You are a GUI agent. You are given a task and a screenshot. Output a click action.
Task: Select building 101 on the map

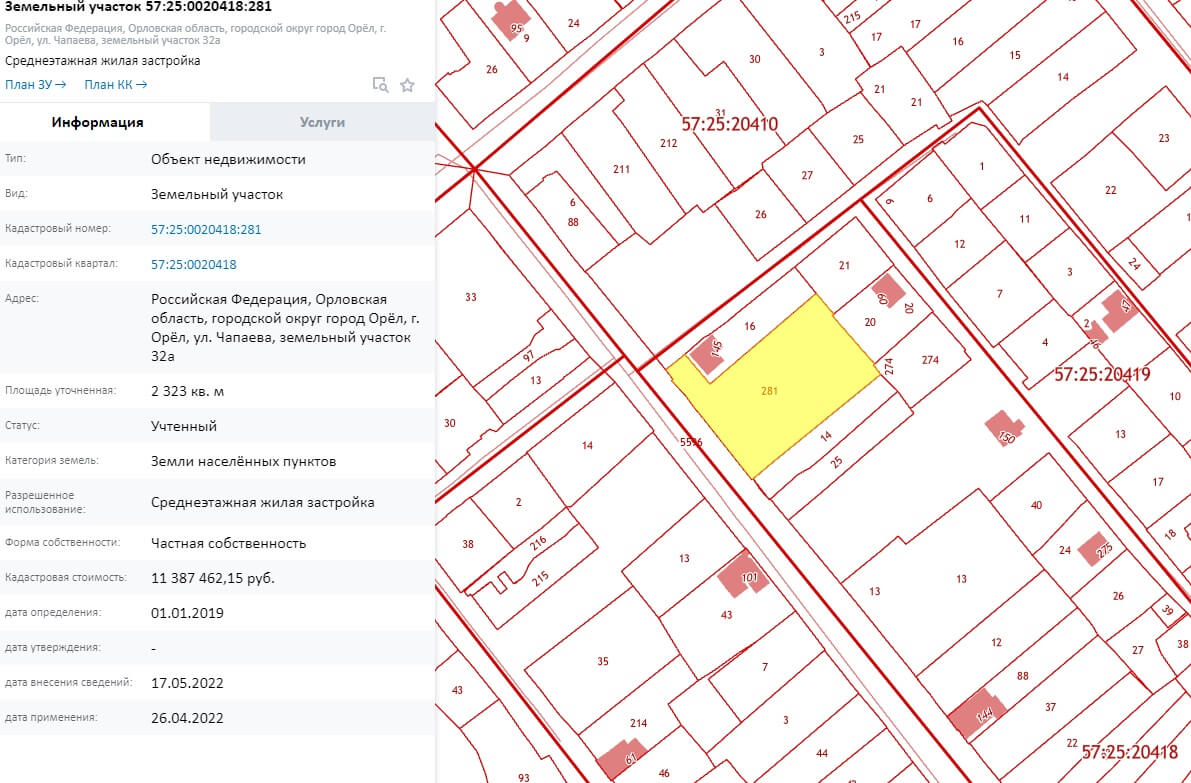(x=745, y=574)
